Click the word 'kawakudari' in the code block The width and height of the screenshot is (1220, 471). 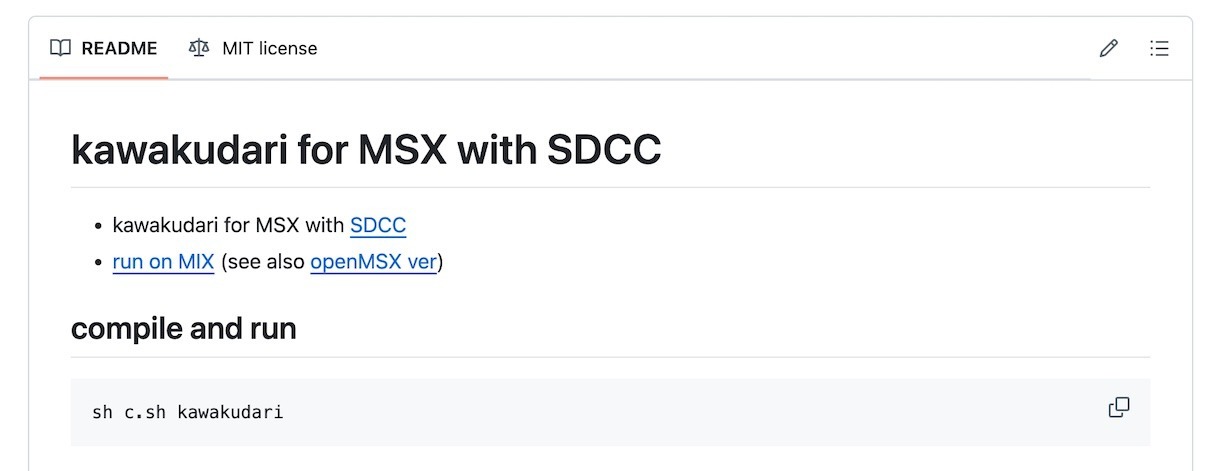click(230, 412)
